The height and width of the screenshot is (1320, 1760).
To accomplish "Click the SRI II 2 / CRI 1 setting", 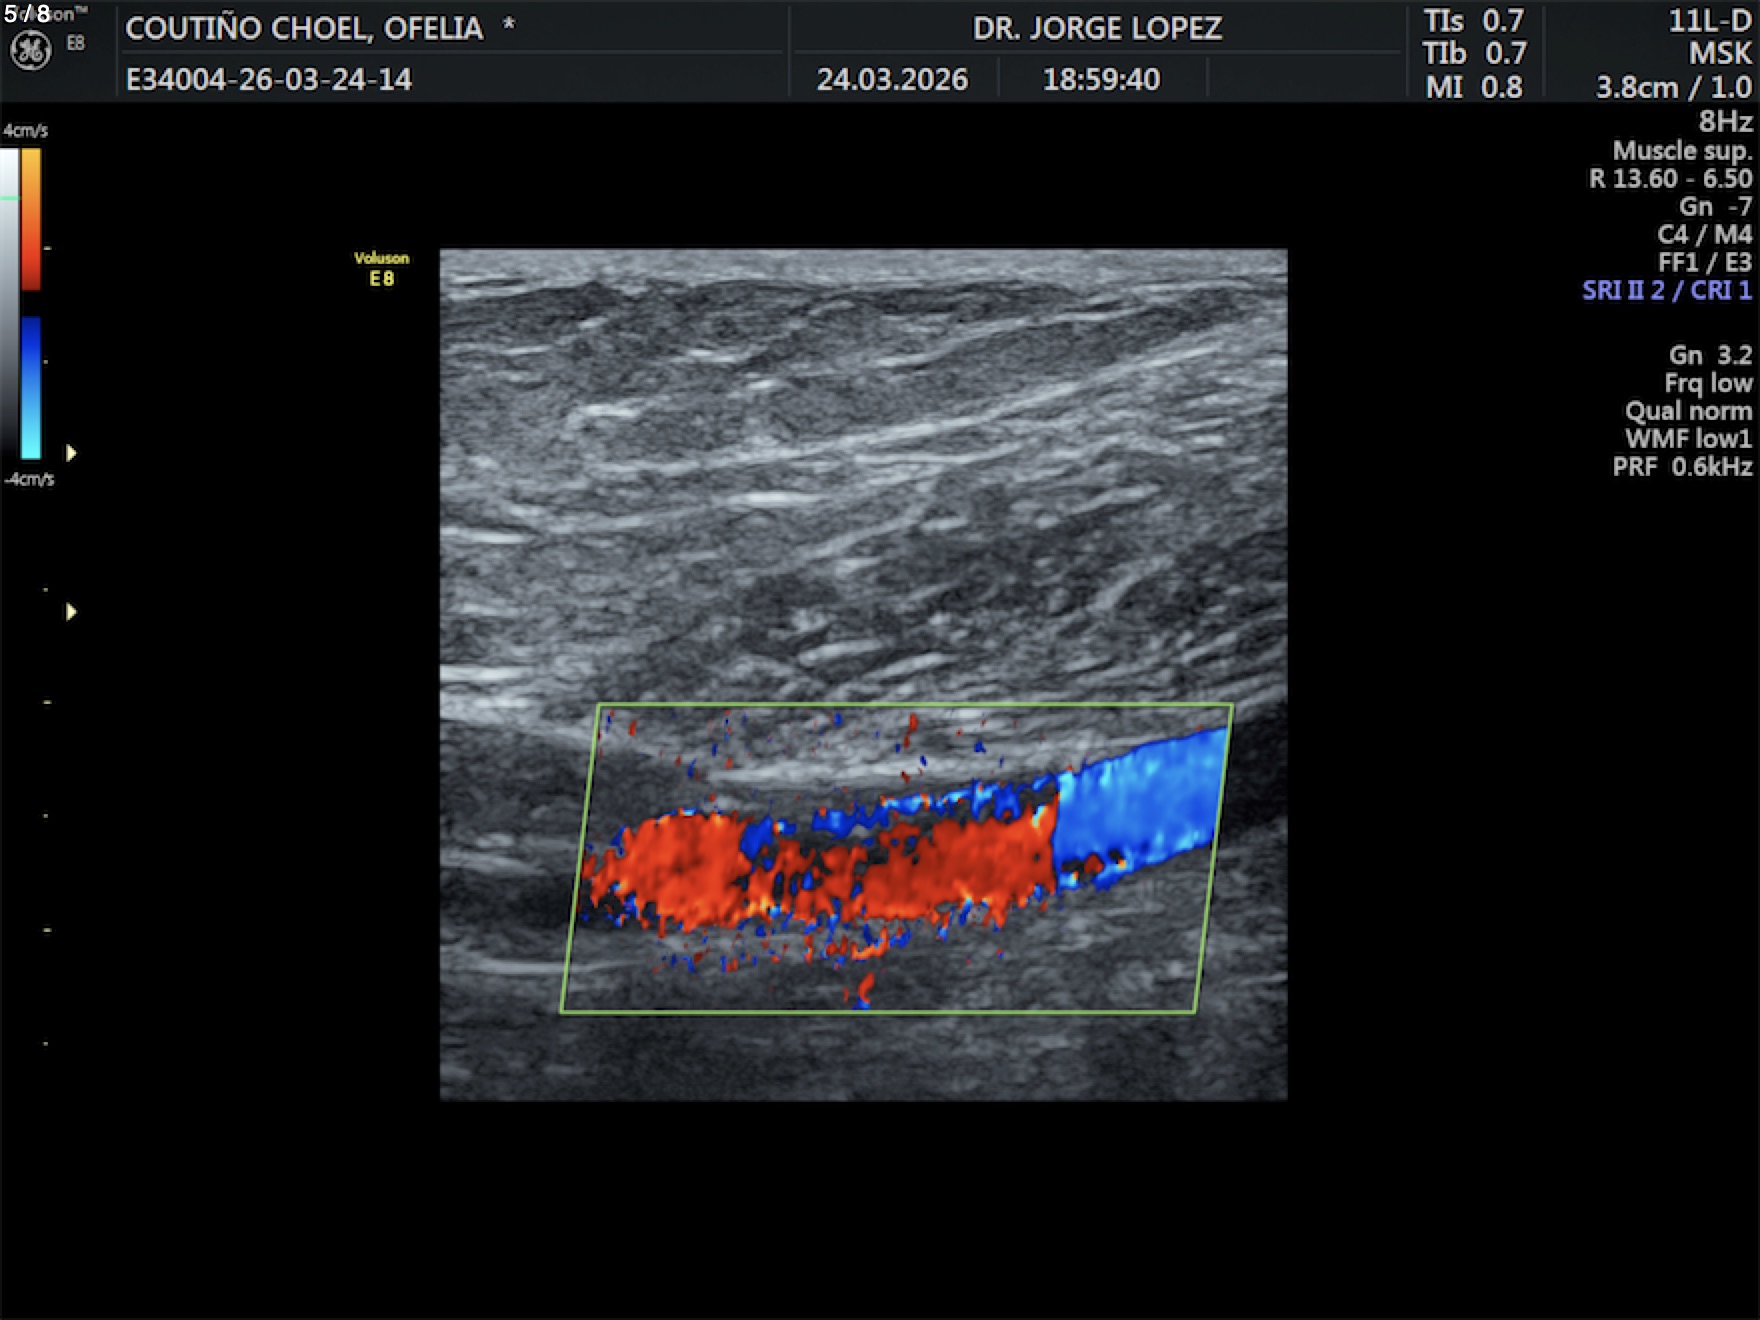I will pyautogui.click(x=1666, y=290).
